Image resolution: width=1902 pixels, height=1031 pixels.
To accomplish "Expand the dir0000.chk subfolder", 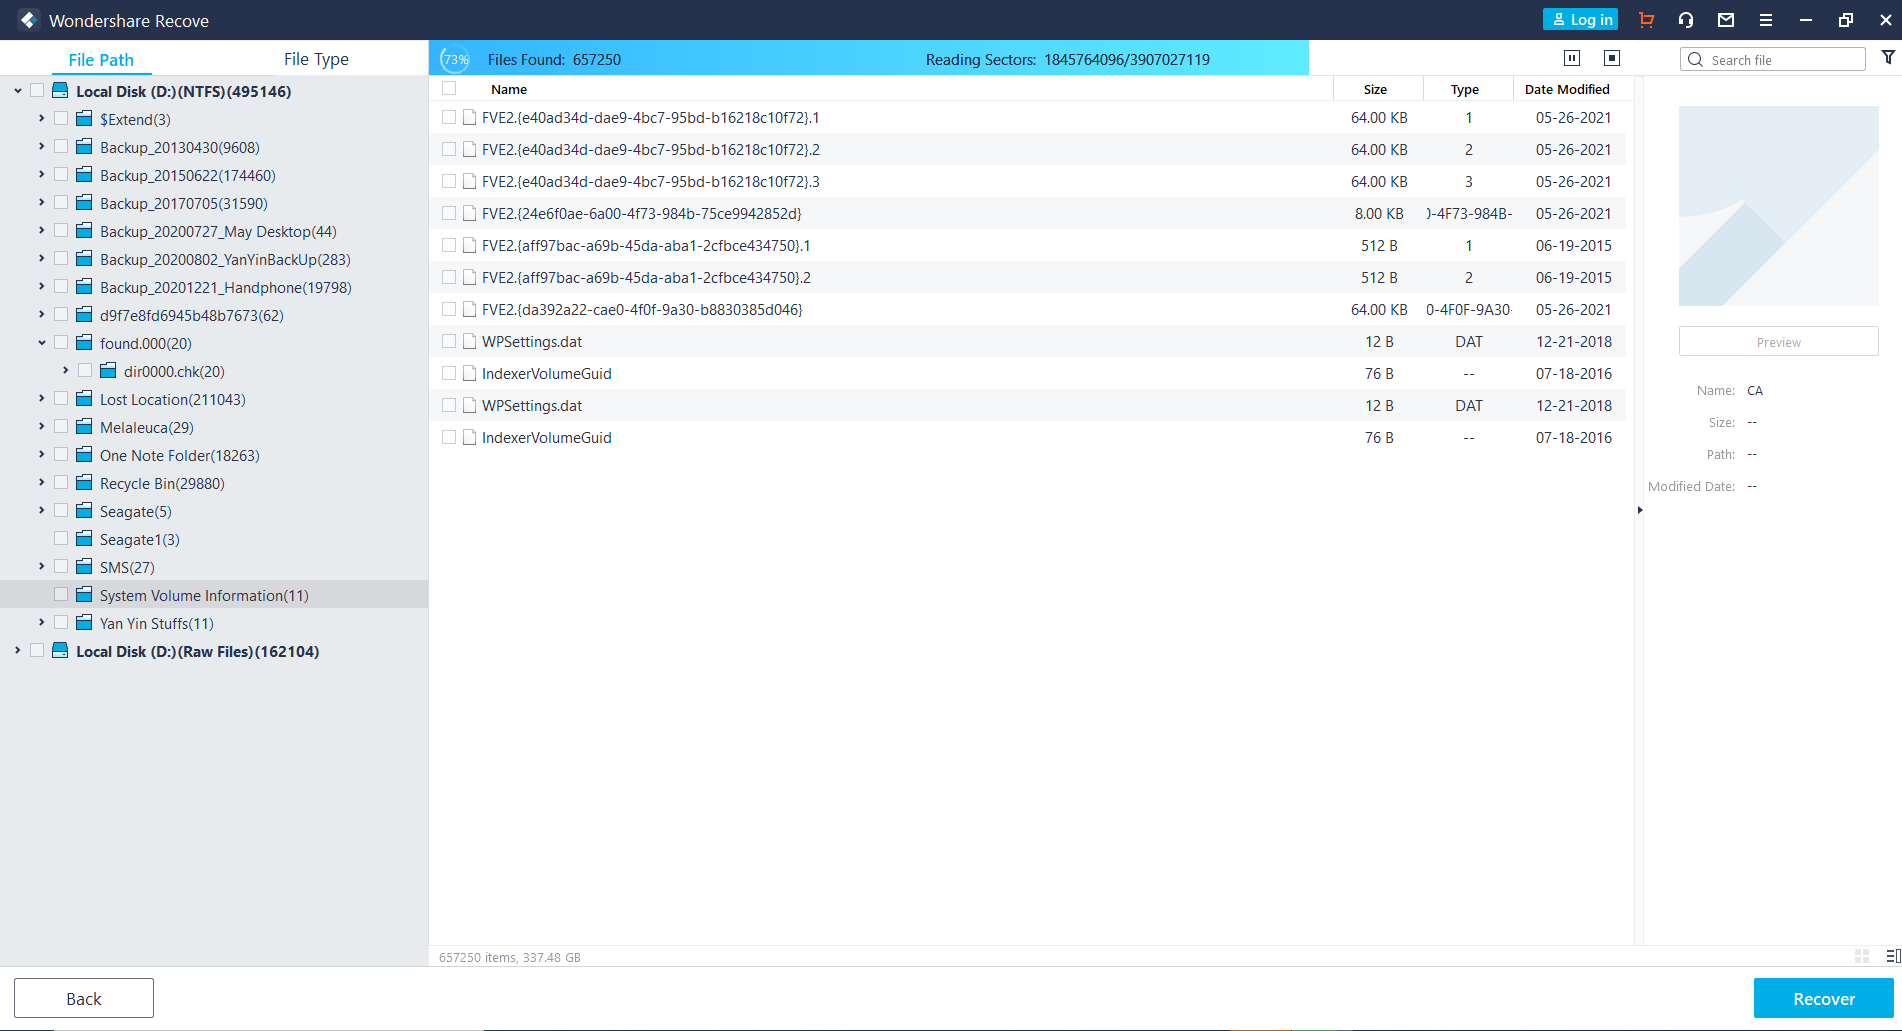I will point(65,370).
